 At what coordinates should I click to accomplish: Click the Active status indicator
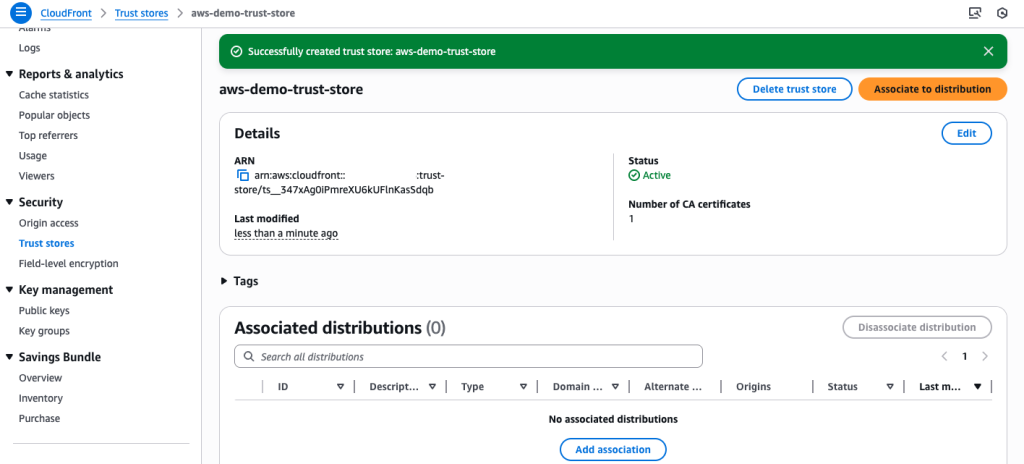click(649, 175)
